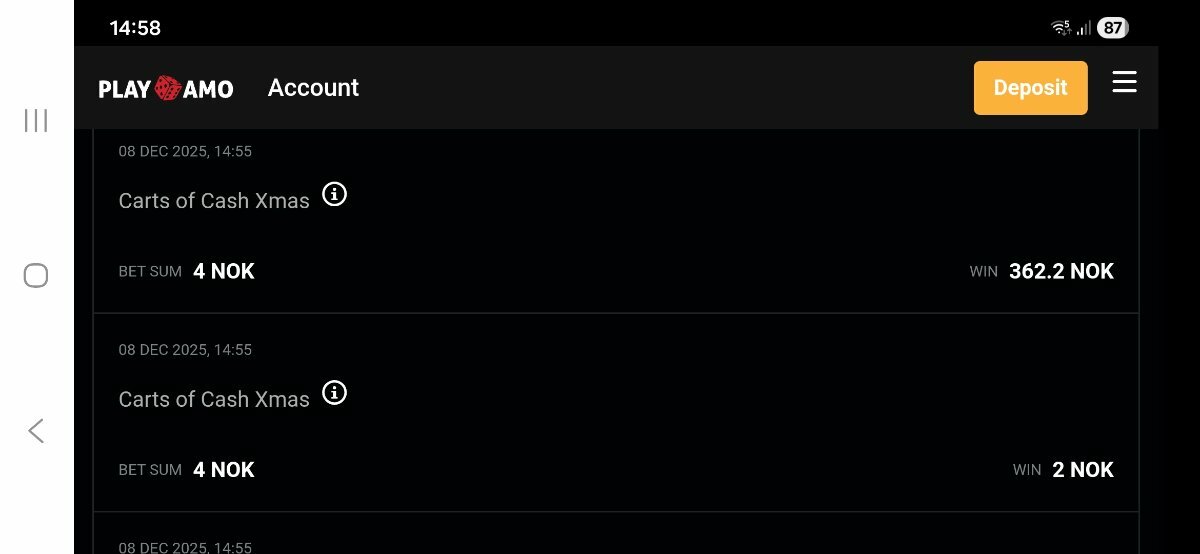Image resolution: width=1200 pixels, height=554 pixels.
Task: Open info for the 362.2 NOK win game
Action: tap(334, 194)
